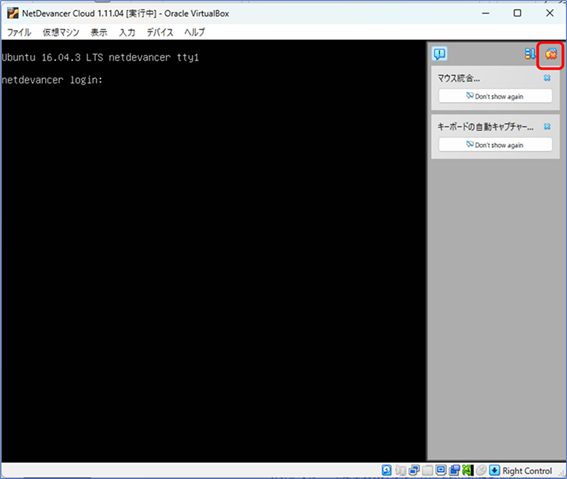The image size is (567, 479).
Task: Dismiss the マウス統合 notification
Action: [x=547, y=78]
